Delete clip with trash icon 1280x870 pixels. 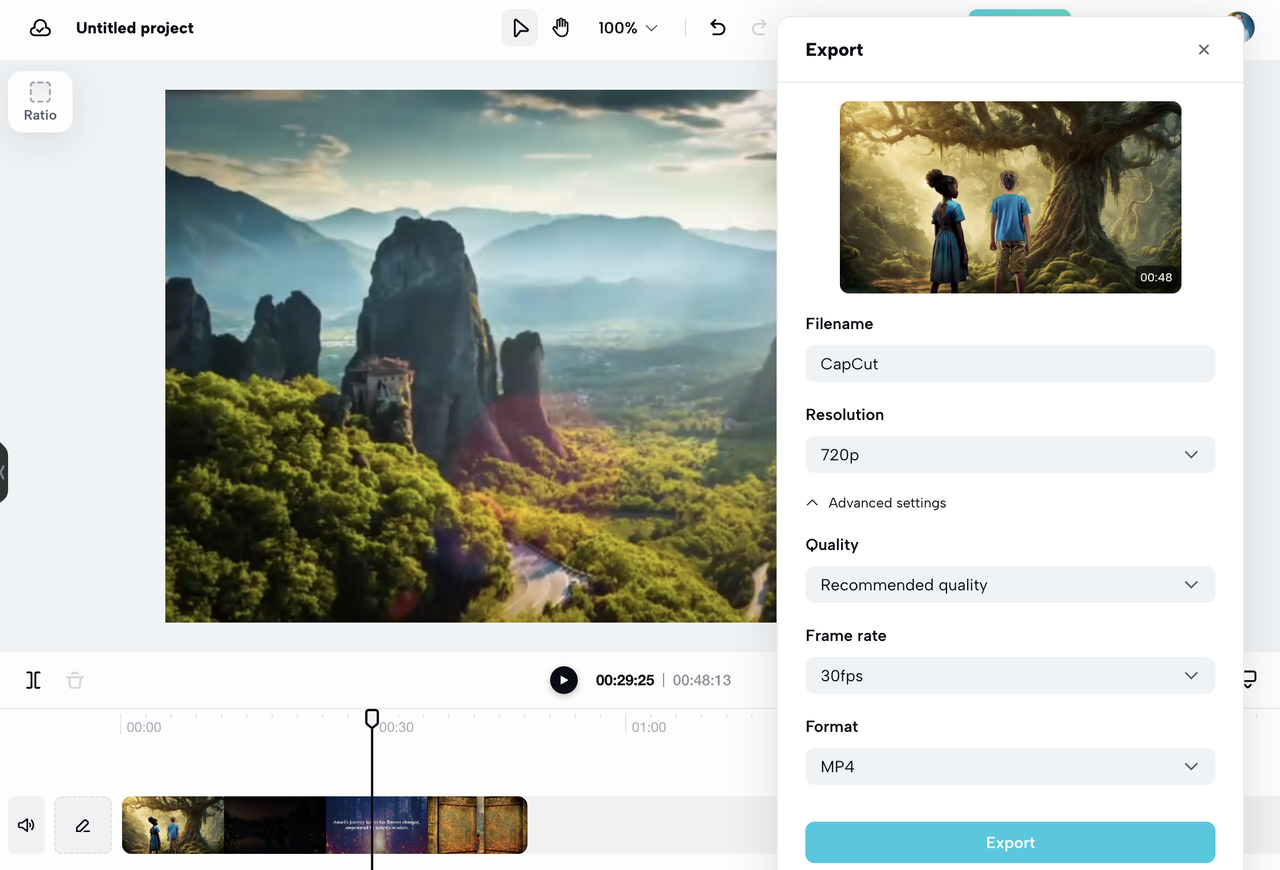(x=75, y=680)
